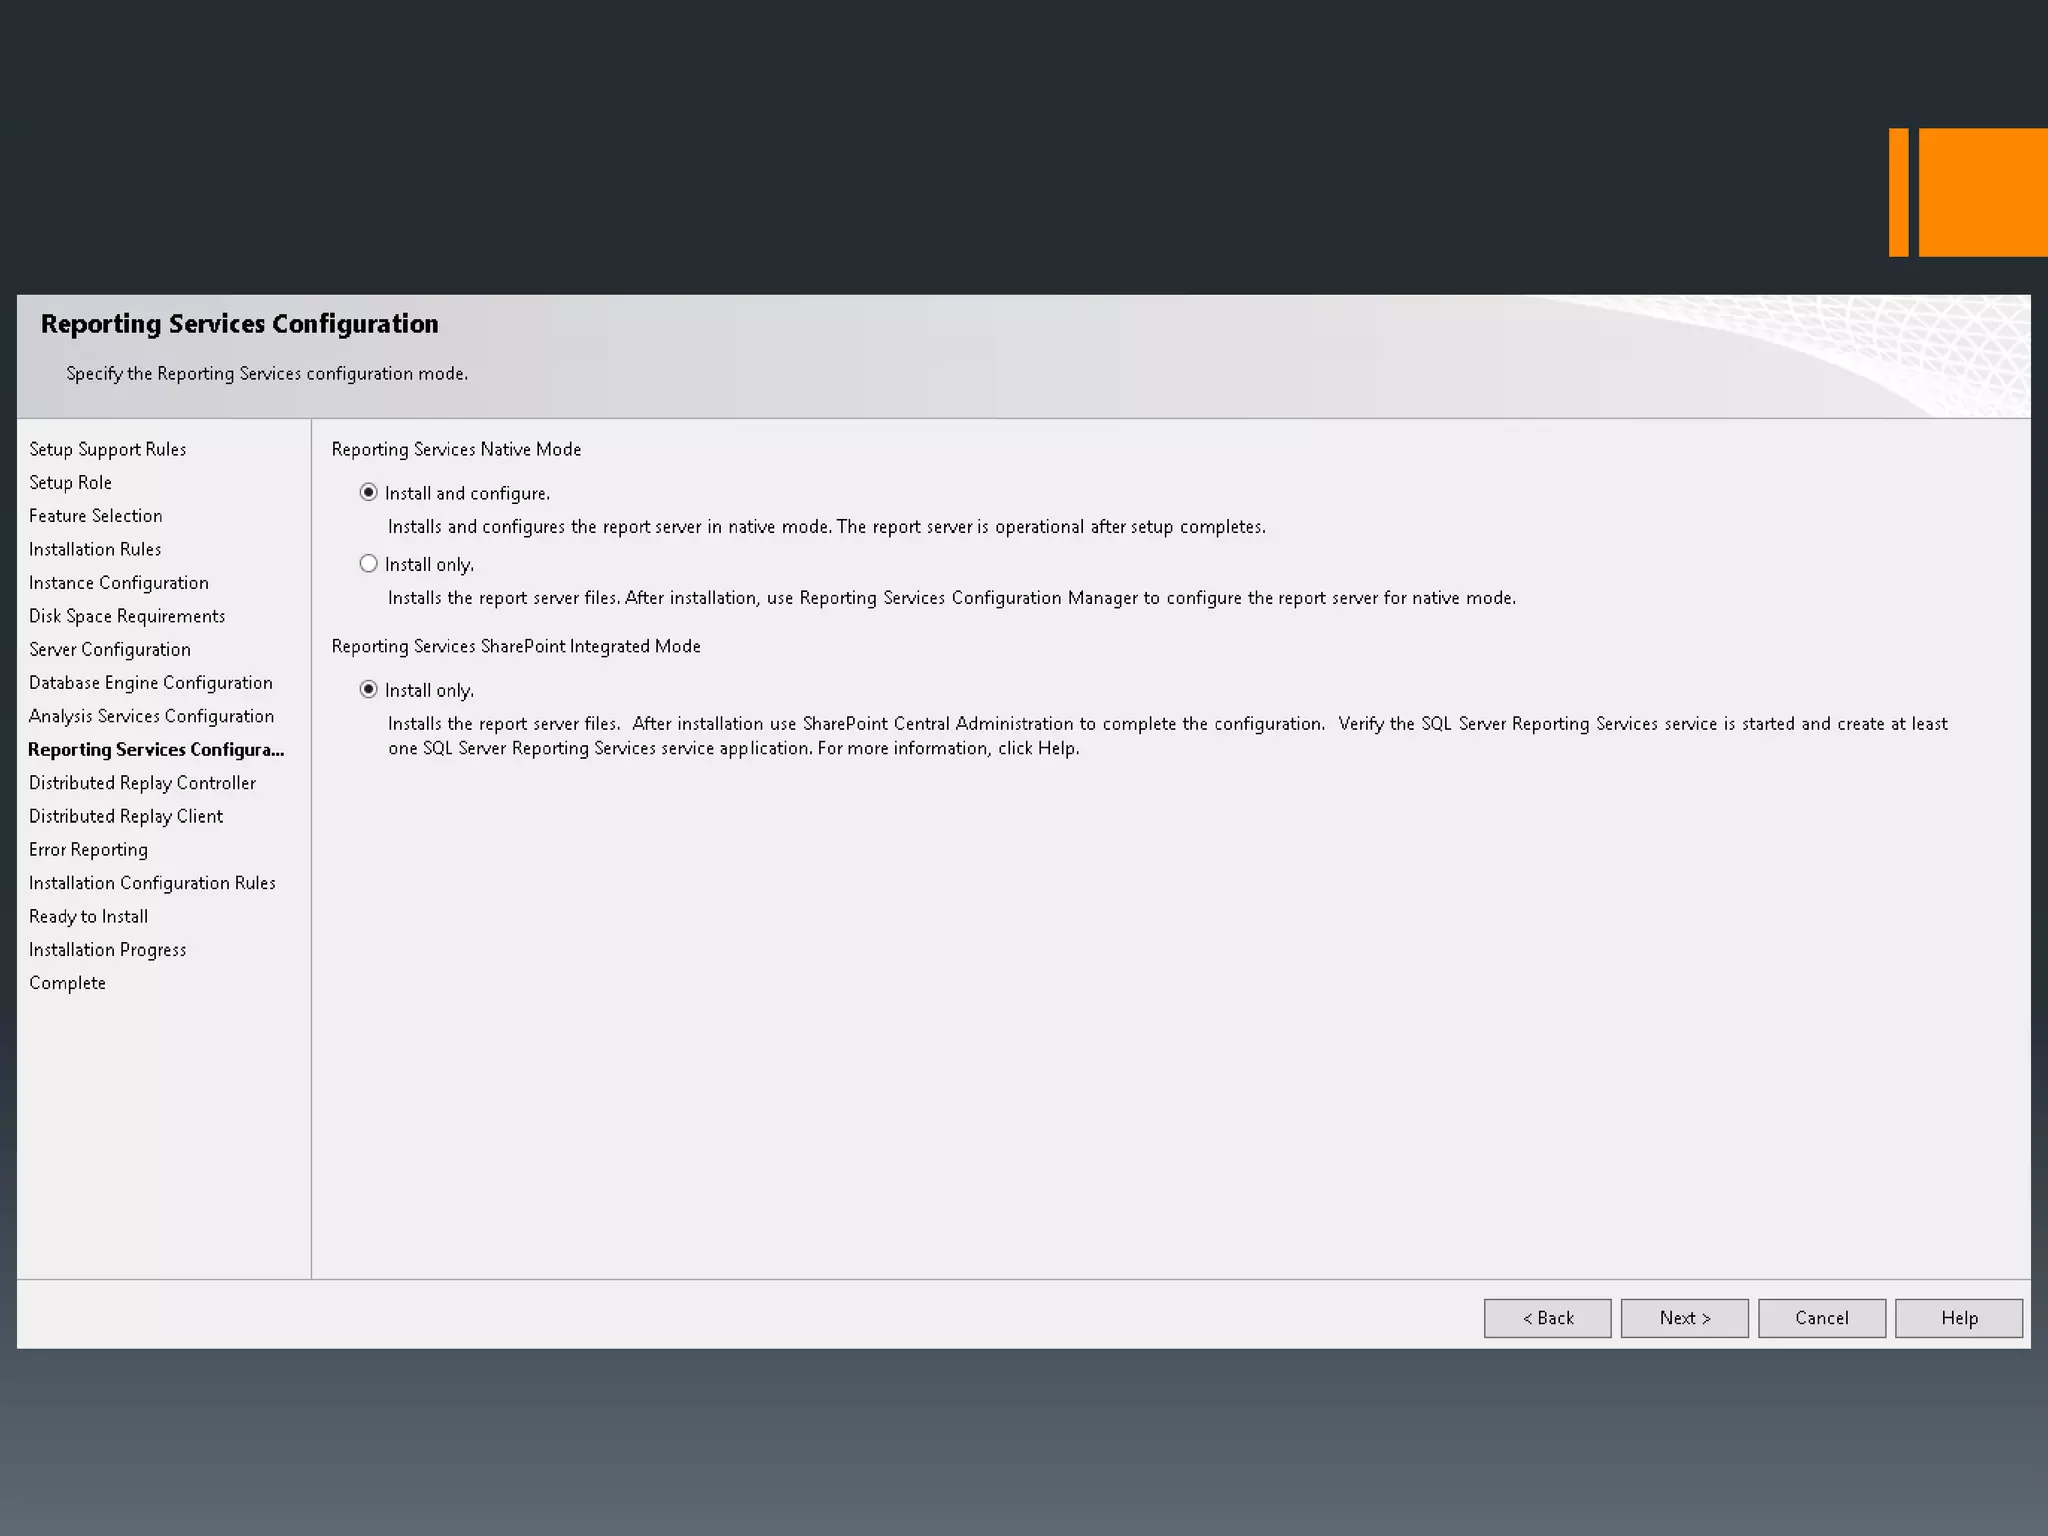Select the Setup Role step

pyautogui.click(x=70, y=482)
